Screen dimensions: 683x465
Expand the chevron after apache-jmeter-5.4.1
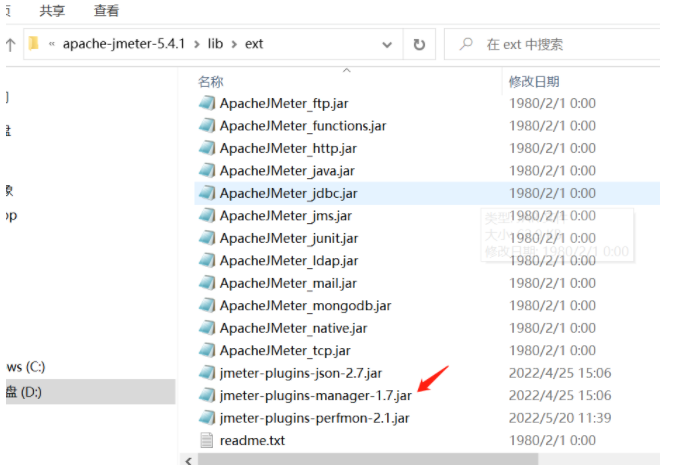tap(197, 44)
